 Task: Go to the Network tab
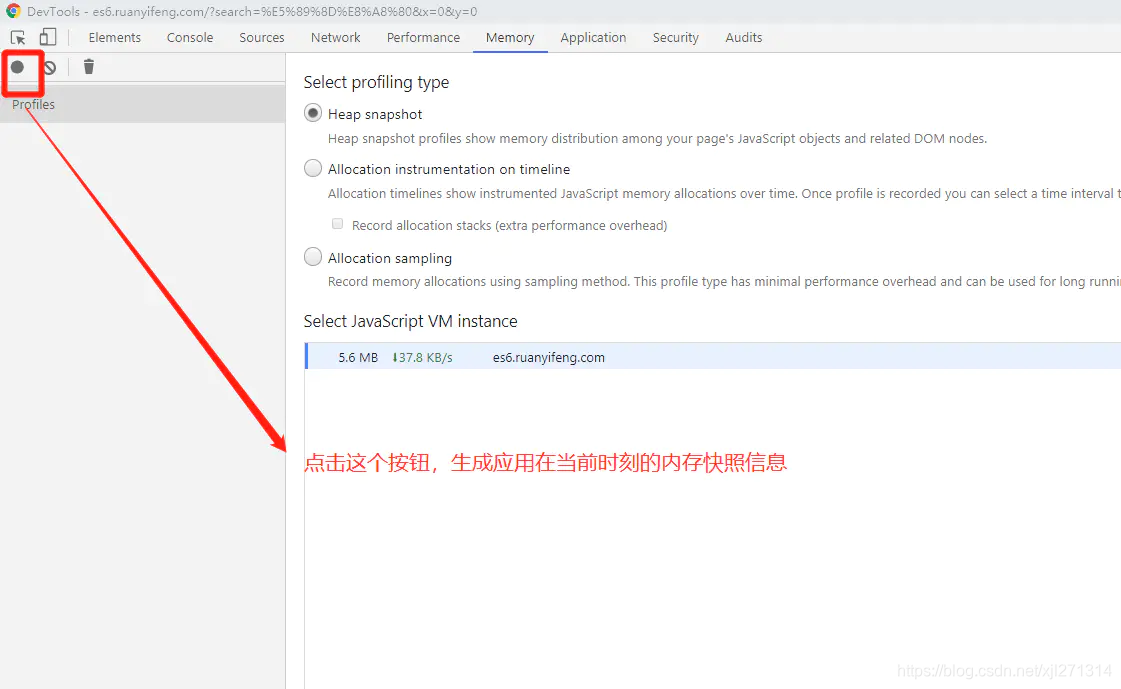[335, 37]
